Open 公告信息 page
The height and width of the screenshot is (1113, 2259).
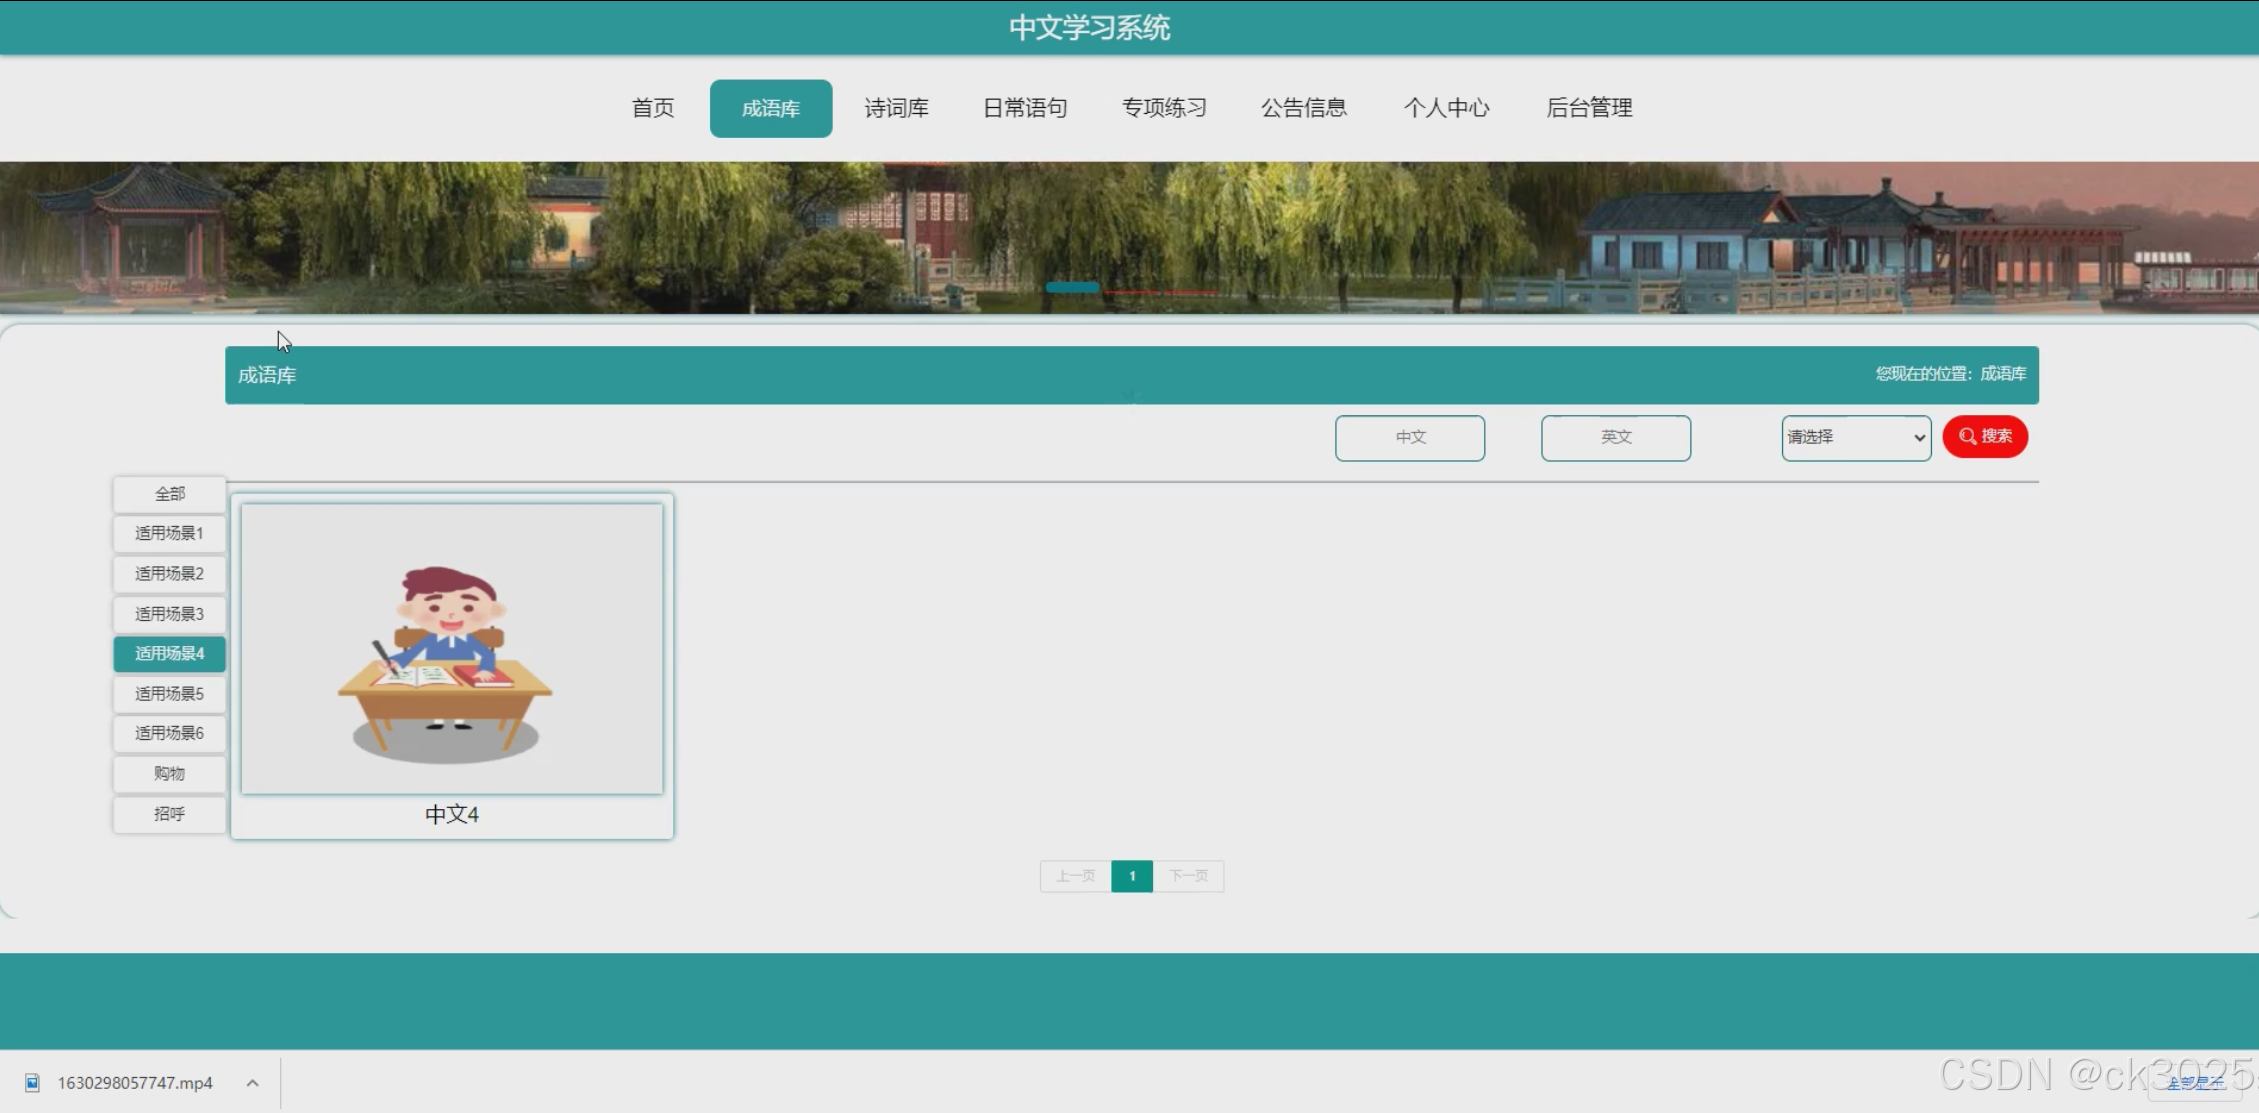click(x=1303, y=108)
